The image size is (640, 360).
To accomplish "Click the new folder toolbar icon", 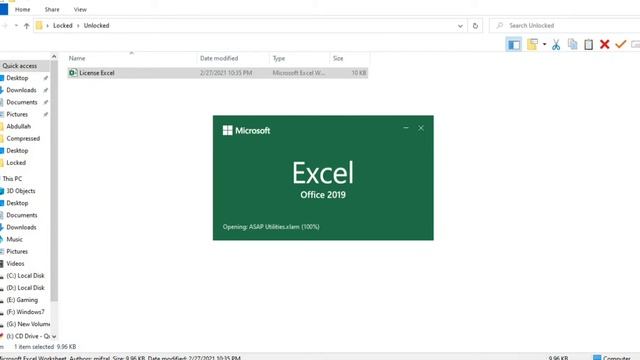I will [532, 44].
